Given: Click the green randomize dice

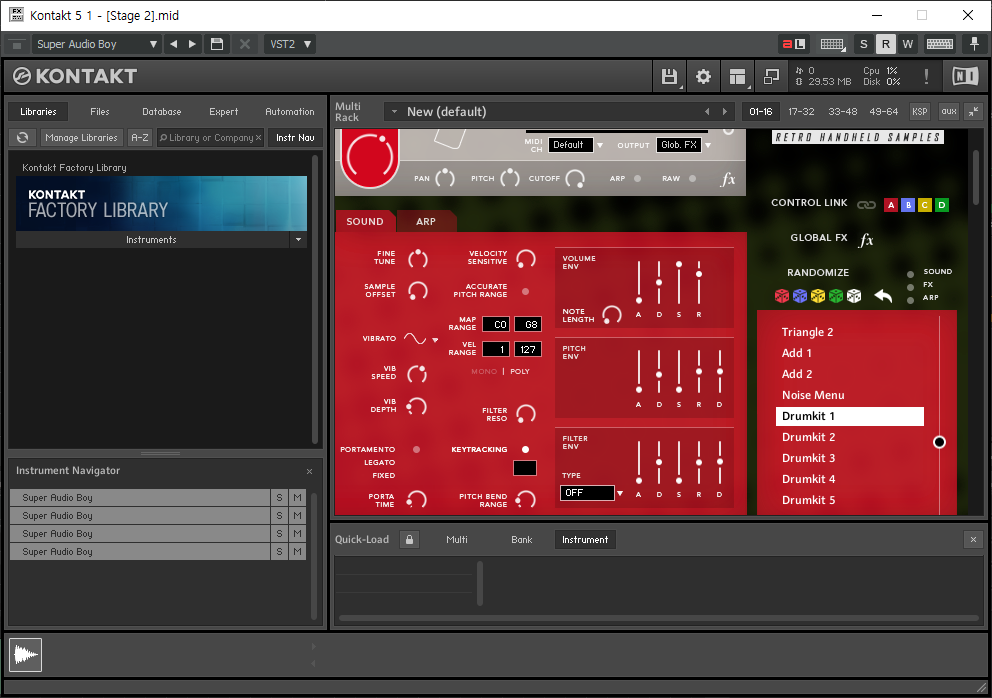Looking at the screenshot, I should (x=836, y=296).
